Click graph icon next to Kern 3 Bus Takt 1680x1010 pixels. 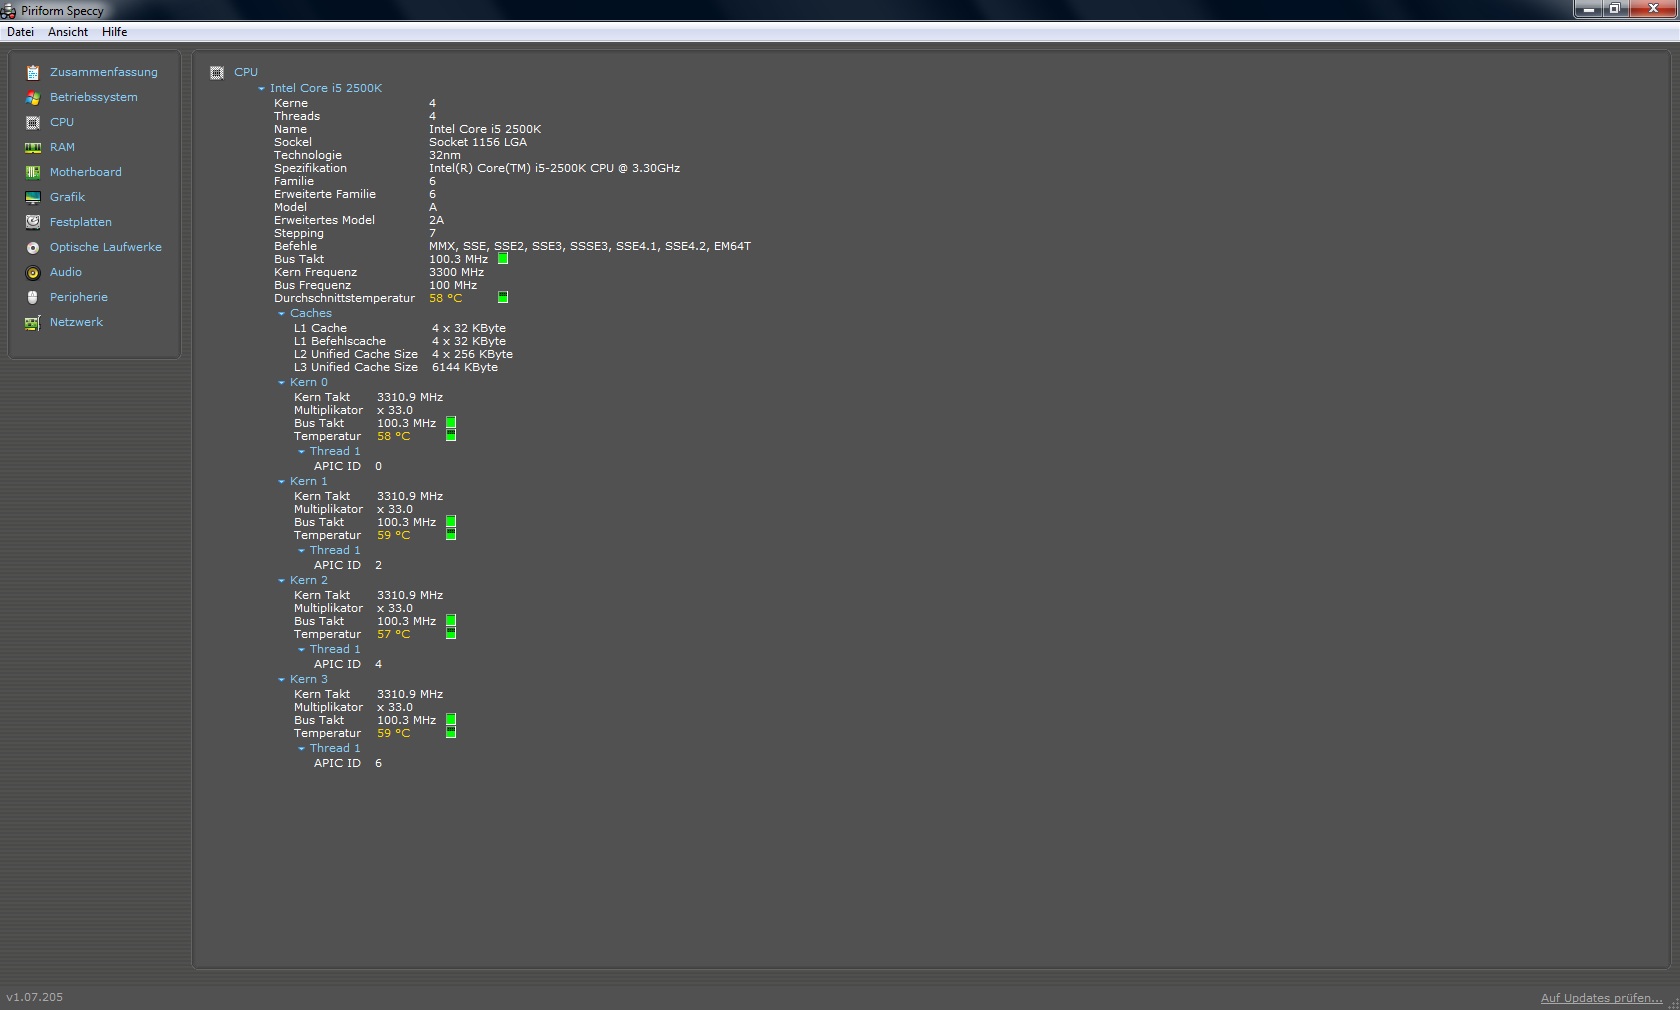click(451, 720)
